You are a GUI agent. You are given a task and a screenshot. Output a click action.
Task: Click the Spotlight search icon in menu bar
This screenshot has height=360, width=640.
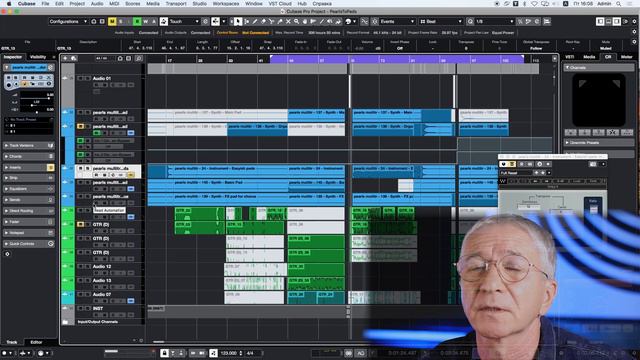619,4
